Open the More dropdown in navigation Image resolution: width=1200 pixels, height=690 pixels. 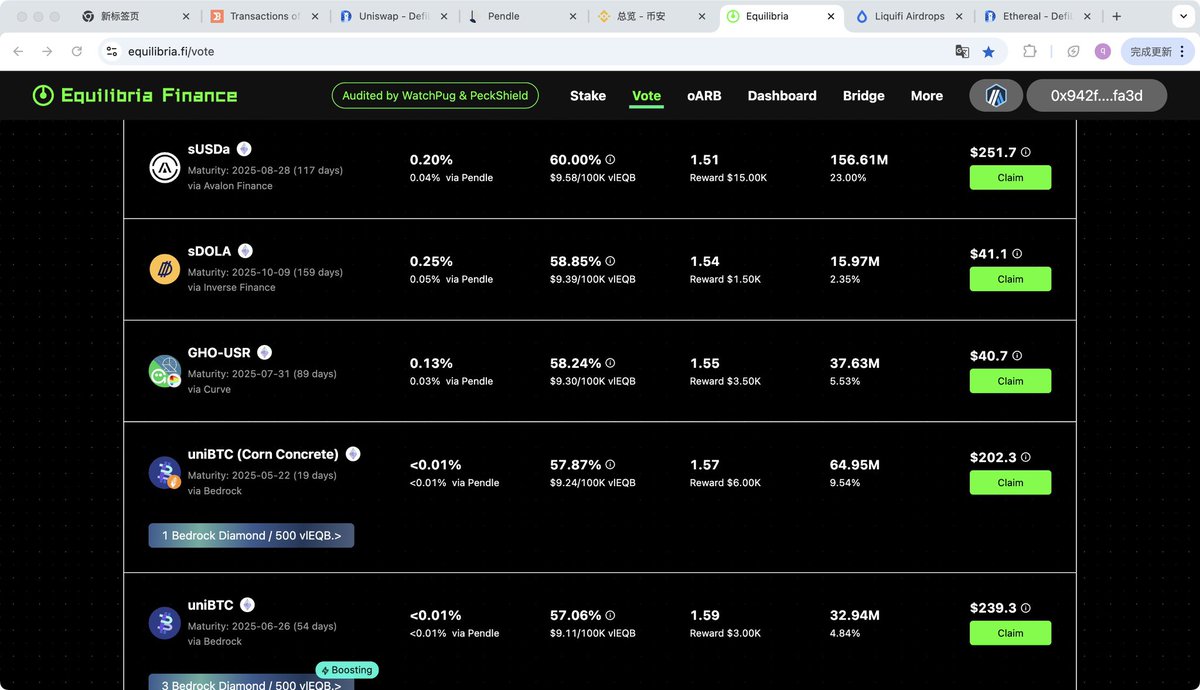tap(926, 96)
